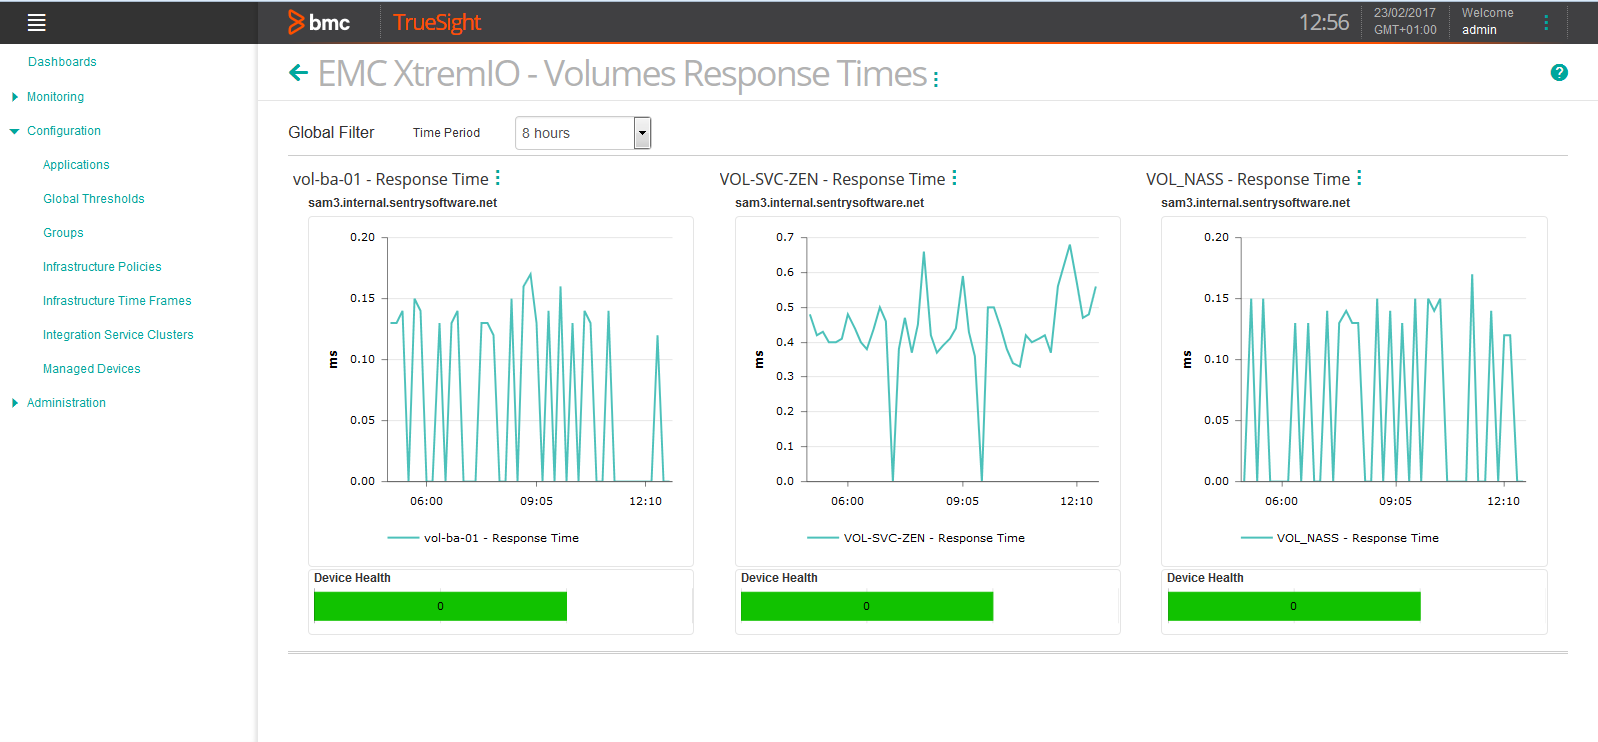Open the Time Period 8 hours dropdown
The width and height of the screenshot is (1598, 742).
(583, 133)
